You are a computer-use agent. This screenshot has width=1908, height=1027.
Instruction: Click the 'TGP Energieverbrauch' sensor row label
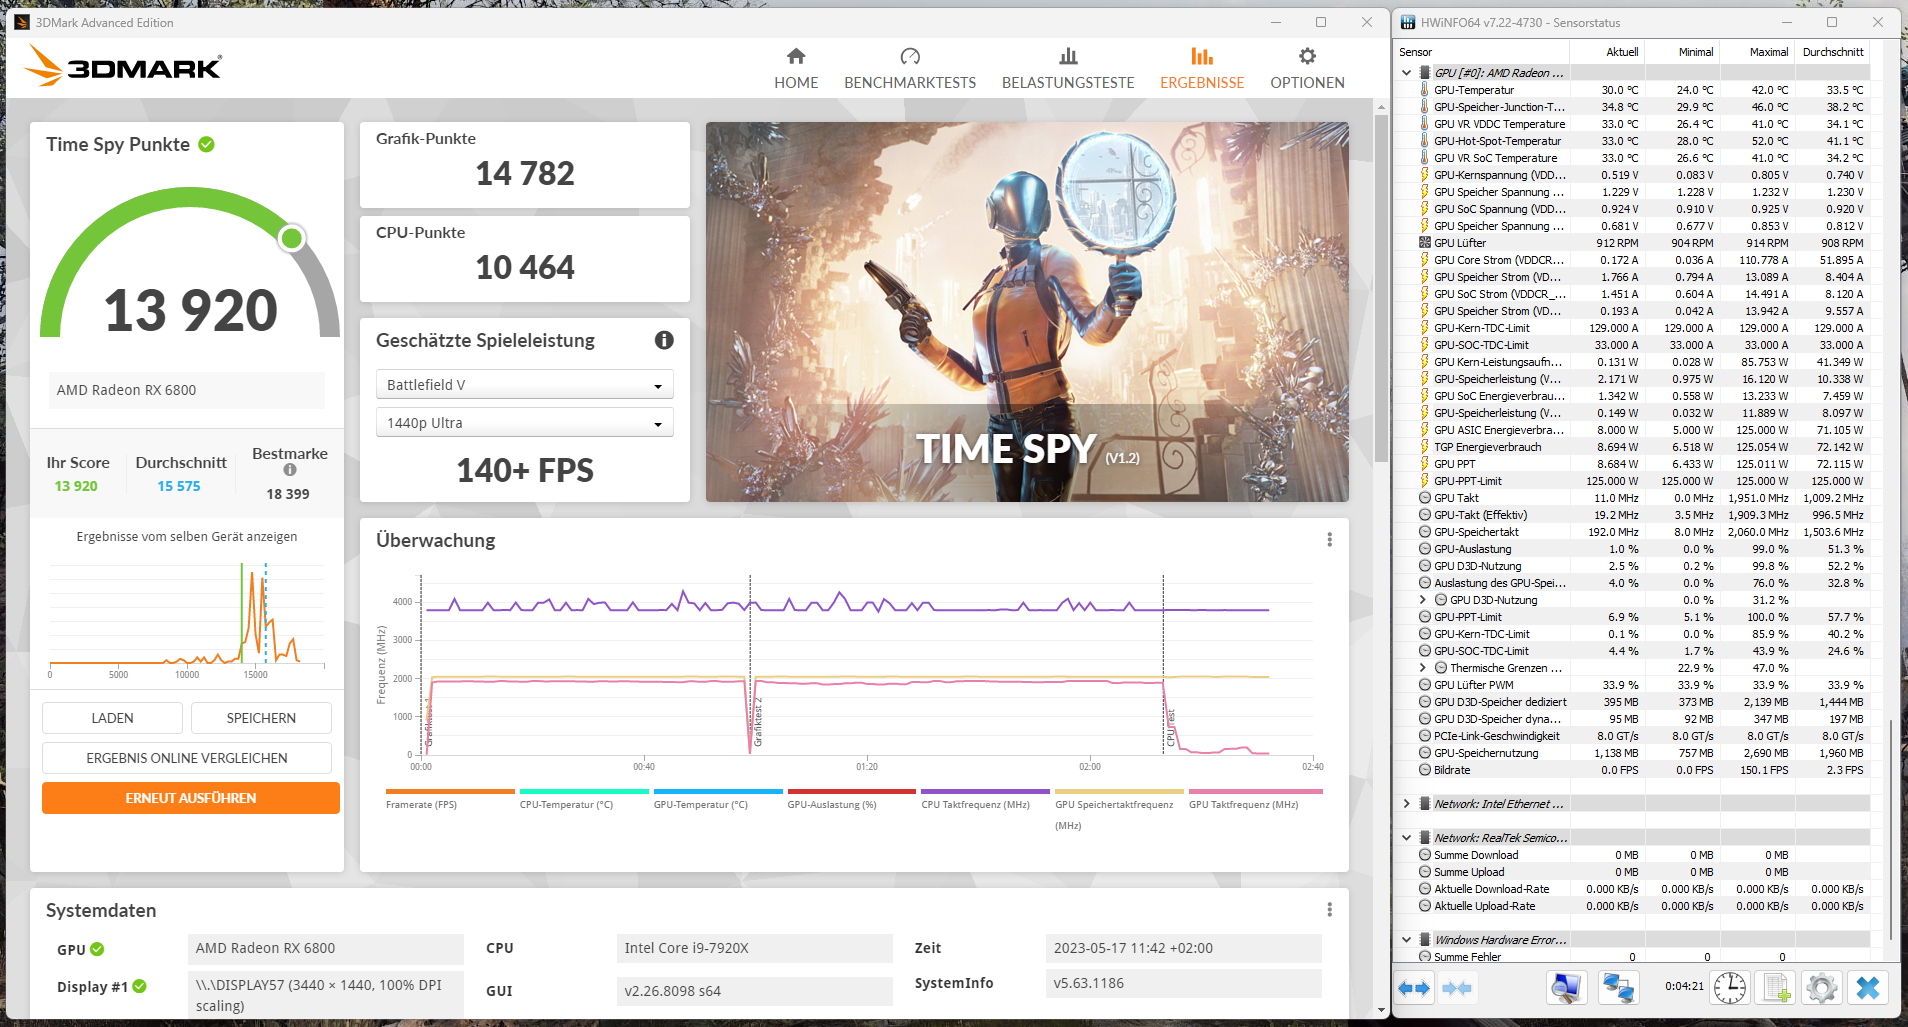click(1487, 447)
